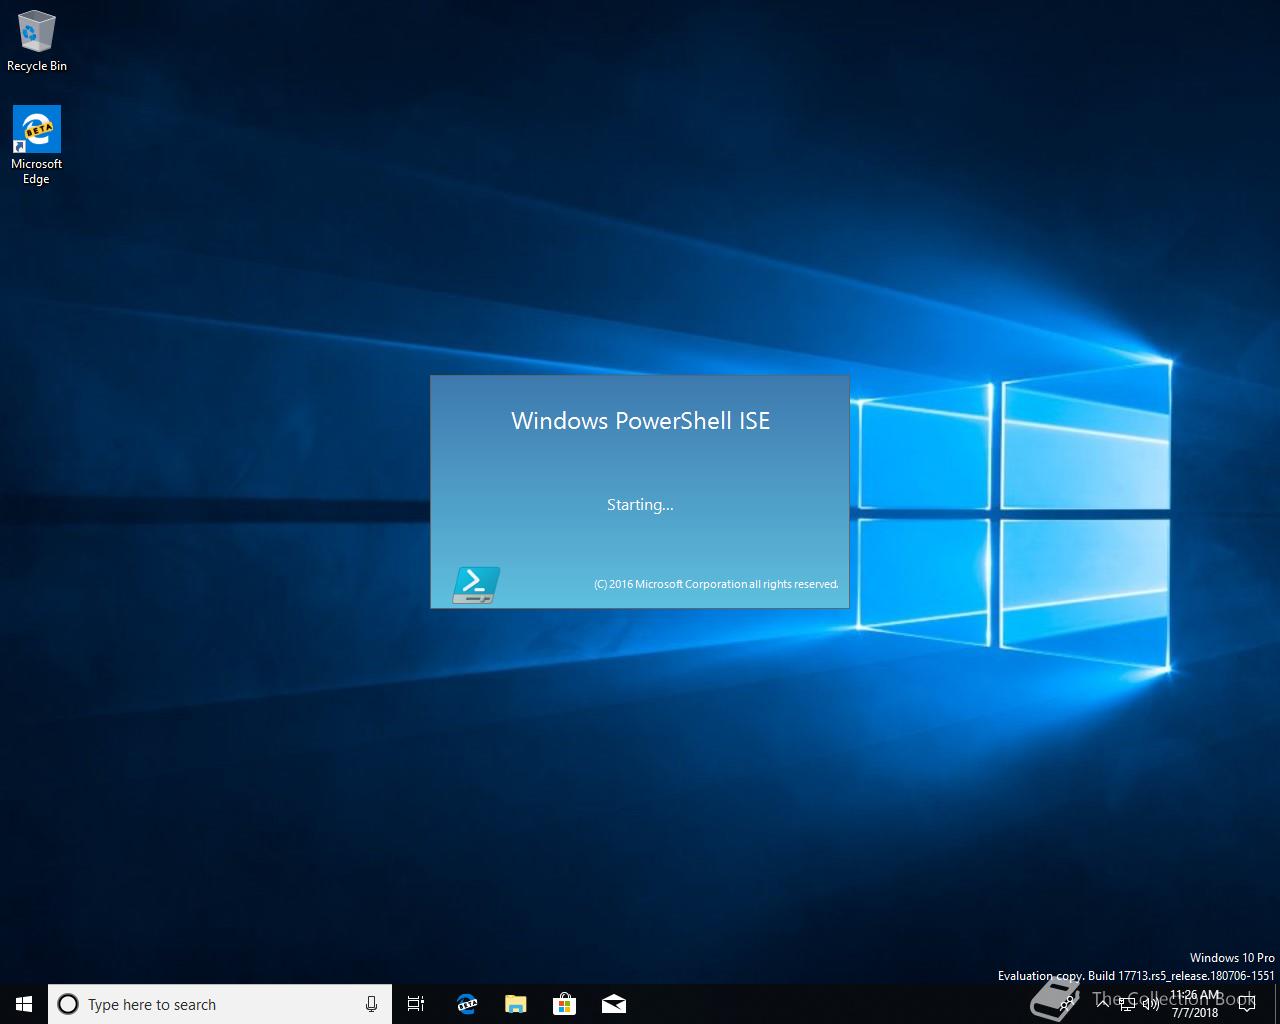This screenshot has width=1280, height=1024.
Task: Open the Windows Start menu
Action: (24, 1004)
